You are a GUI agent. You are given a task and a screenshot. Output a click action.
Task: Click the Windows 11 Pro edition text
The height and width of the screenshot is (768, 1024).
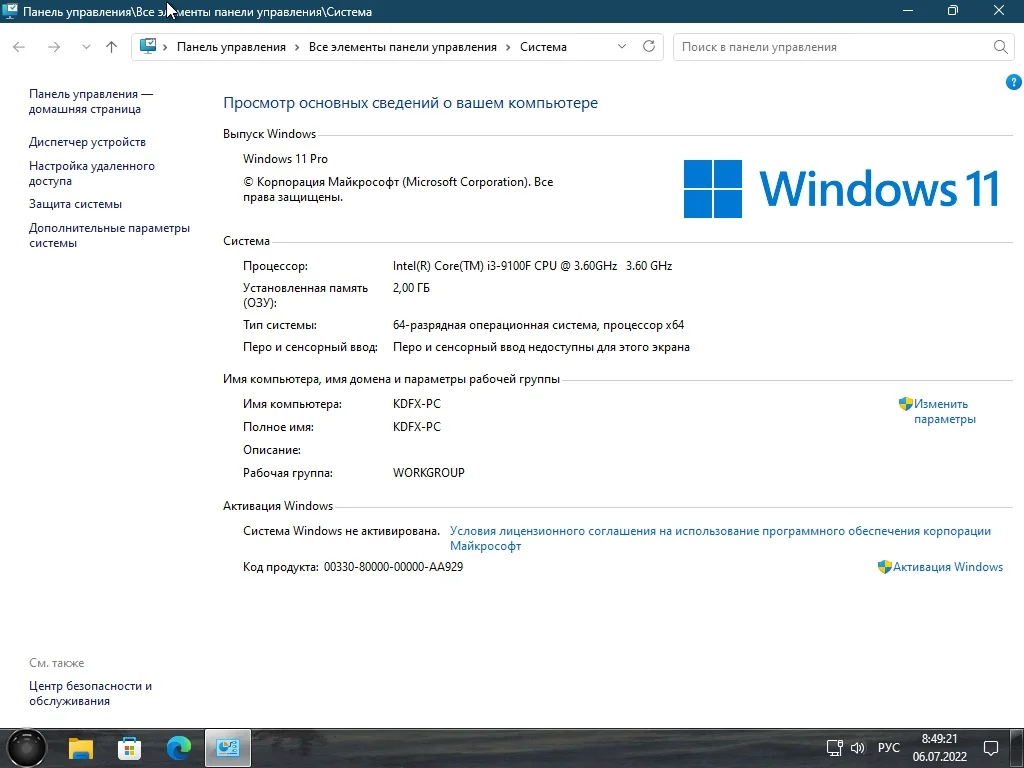coord(285,159)
